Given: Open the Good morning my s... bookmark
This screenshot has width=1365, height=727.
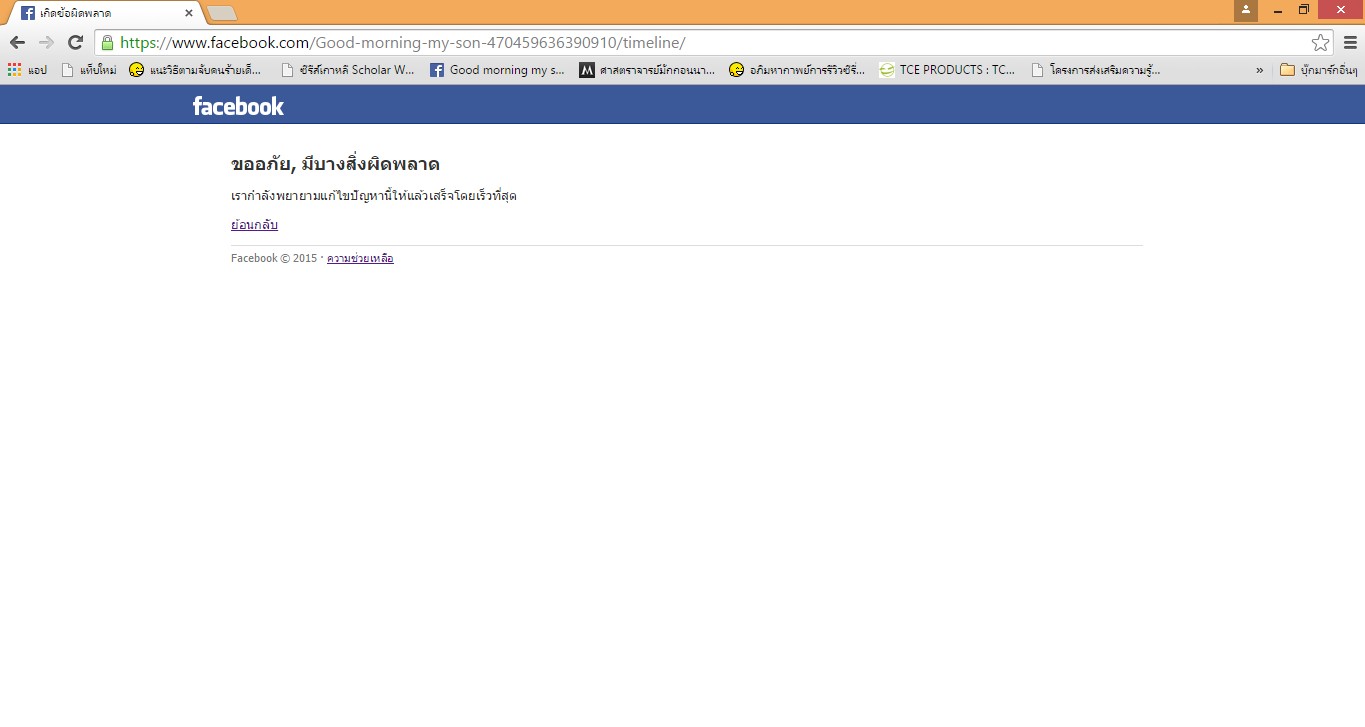Looking at the screenshot, I should [x=497, y=70].
